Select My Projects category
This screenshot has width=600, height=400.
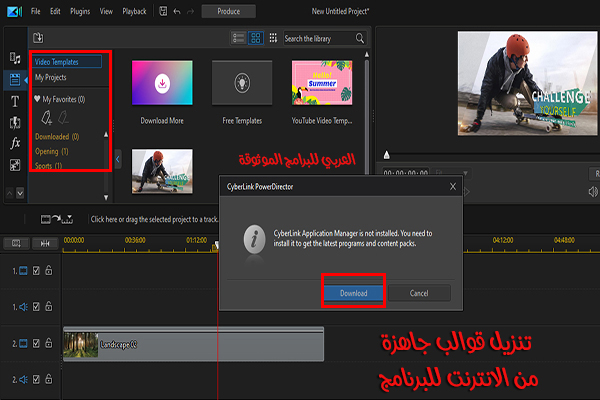(x=51, y=77)
